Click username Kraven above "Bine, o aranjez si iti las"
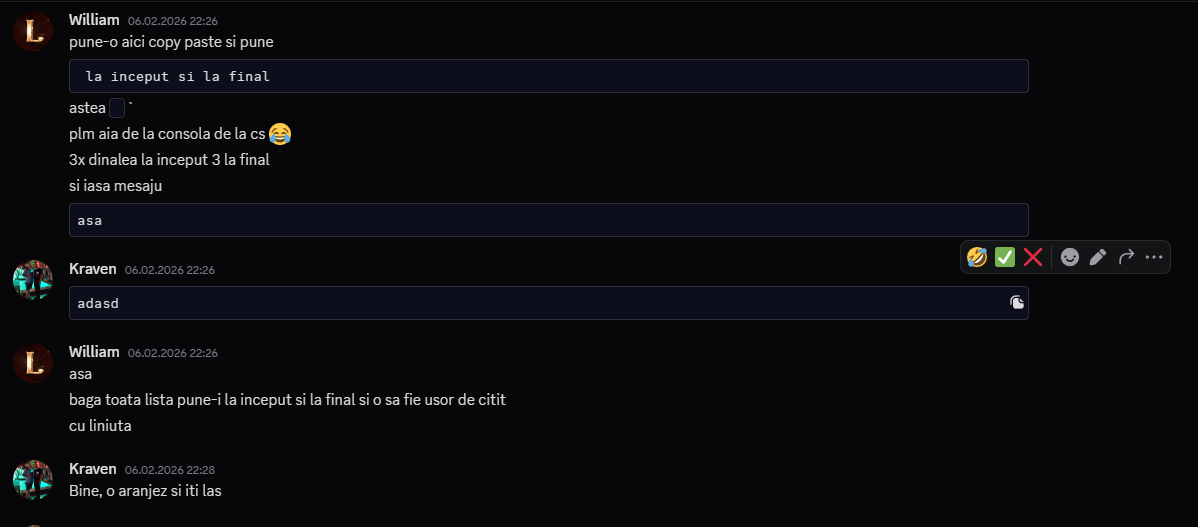The width and height of the screenshot is (1198, 527). tap(93, 469)
